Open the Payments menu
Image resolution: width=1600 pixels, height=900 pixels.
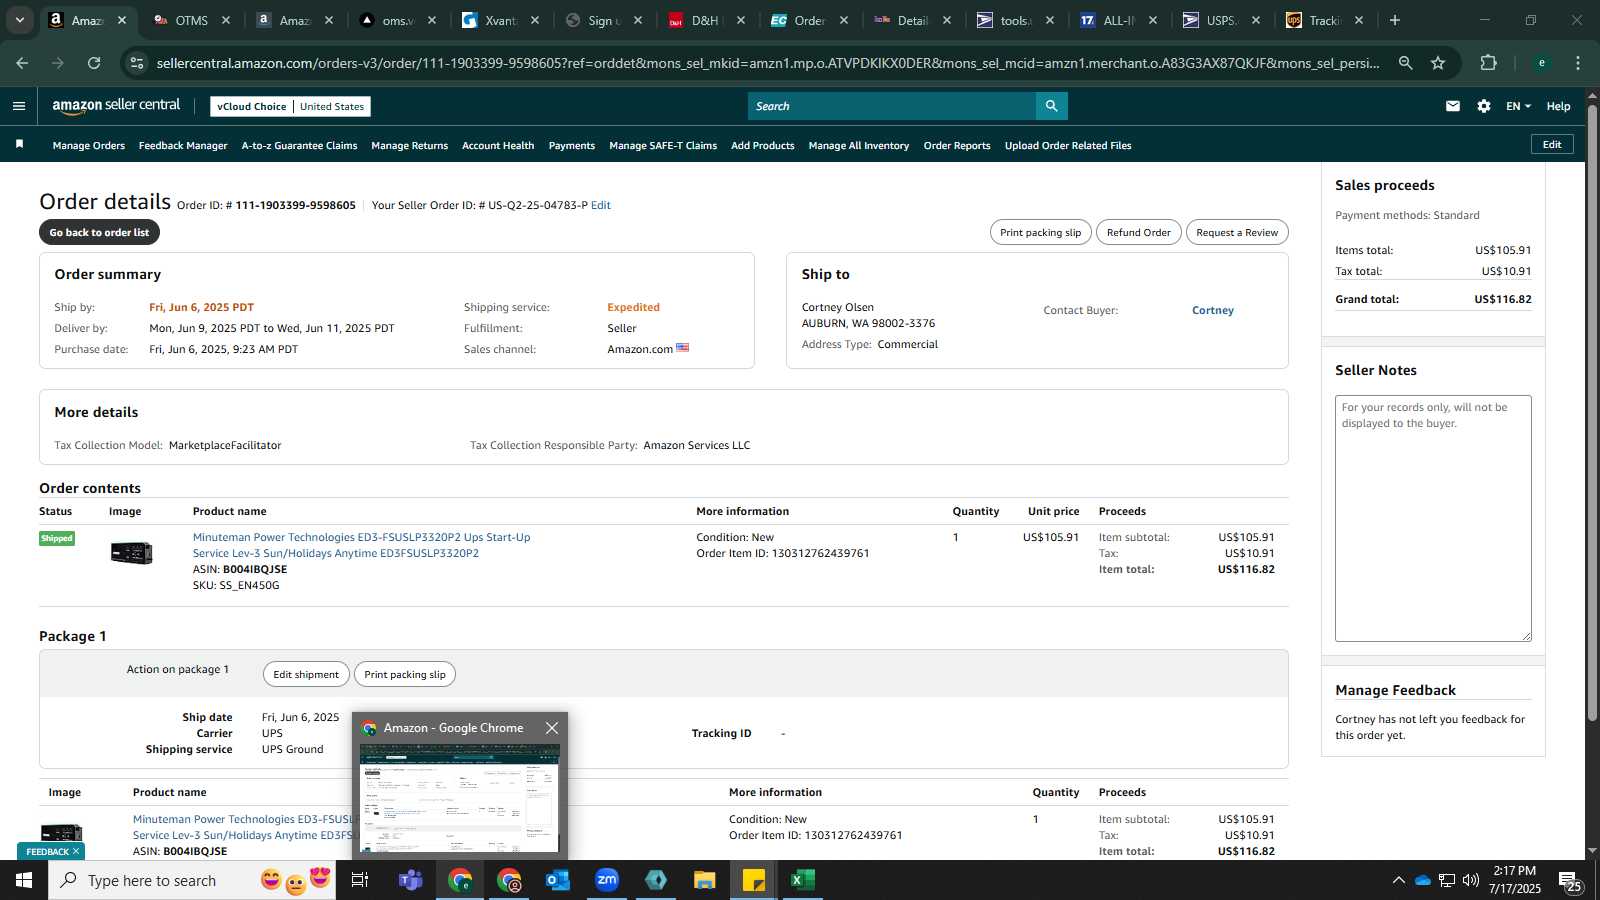[572, 146]
